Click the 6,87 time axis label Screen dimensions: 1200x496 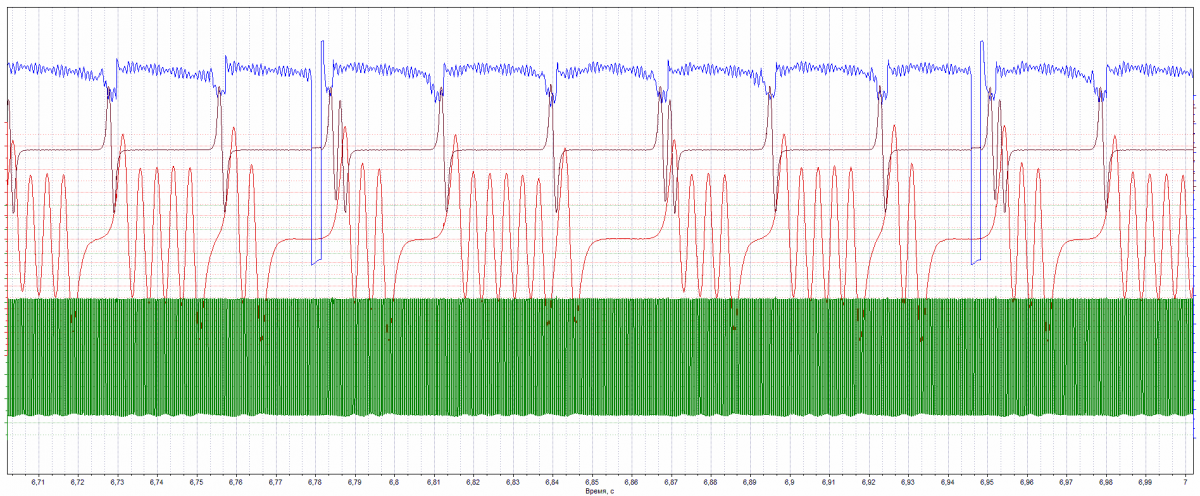671,482
